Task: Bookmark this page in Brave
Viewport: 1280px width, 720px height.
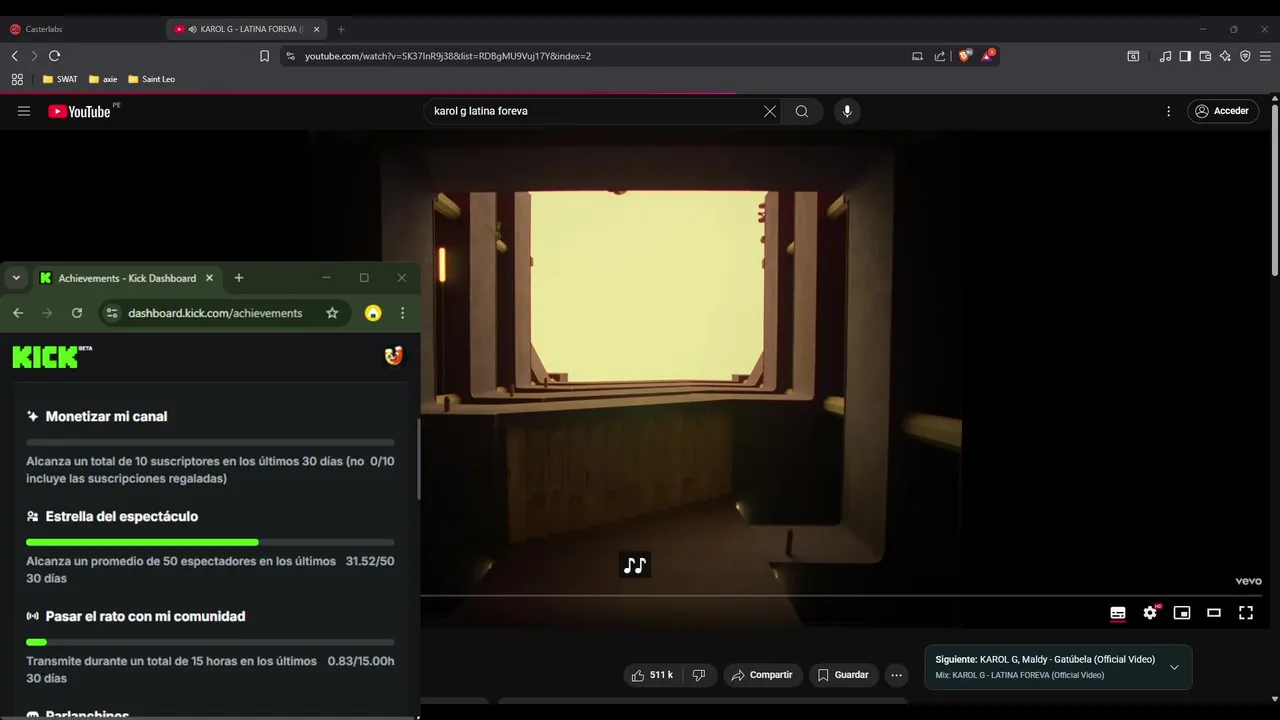Action: coord(264,56)
